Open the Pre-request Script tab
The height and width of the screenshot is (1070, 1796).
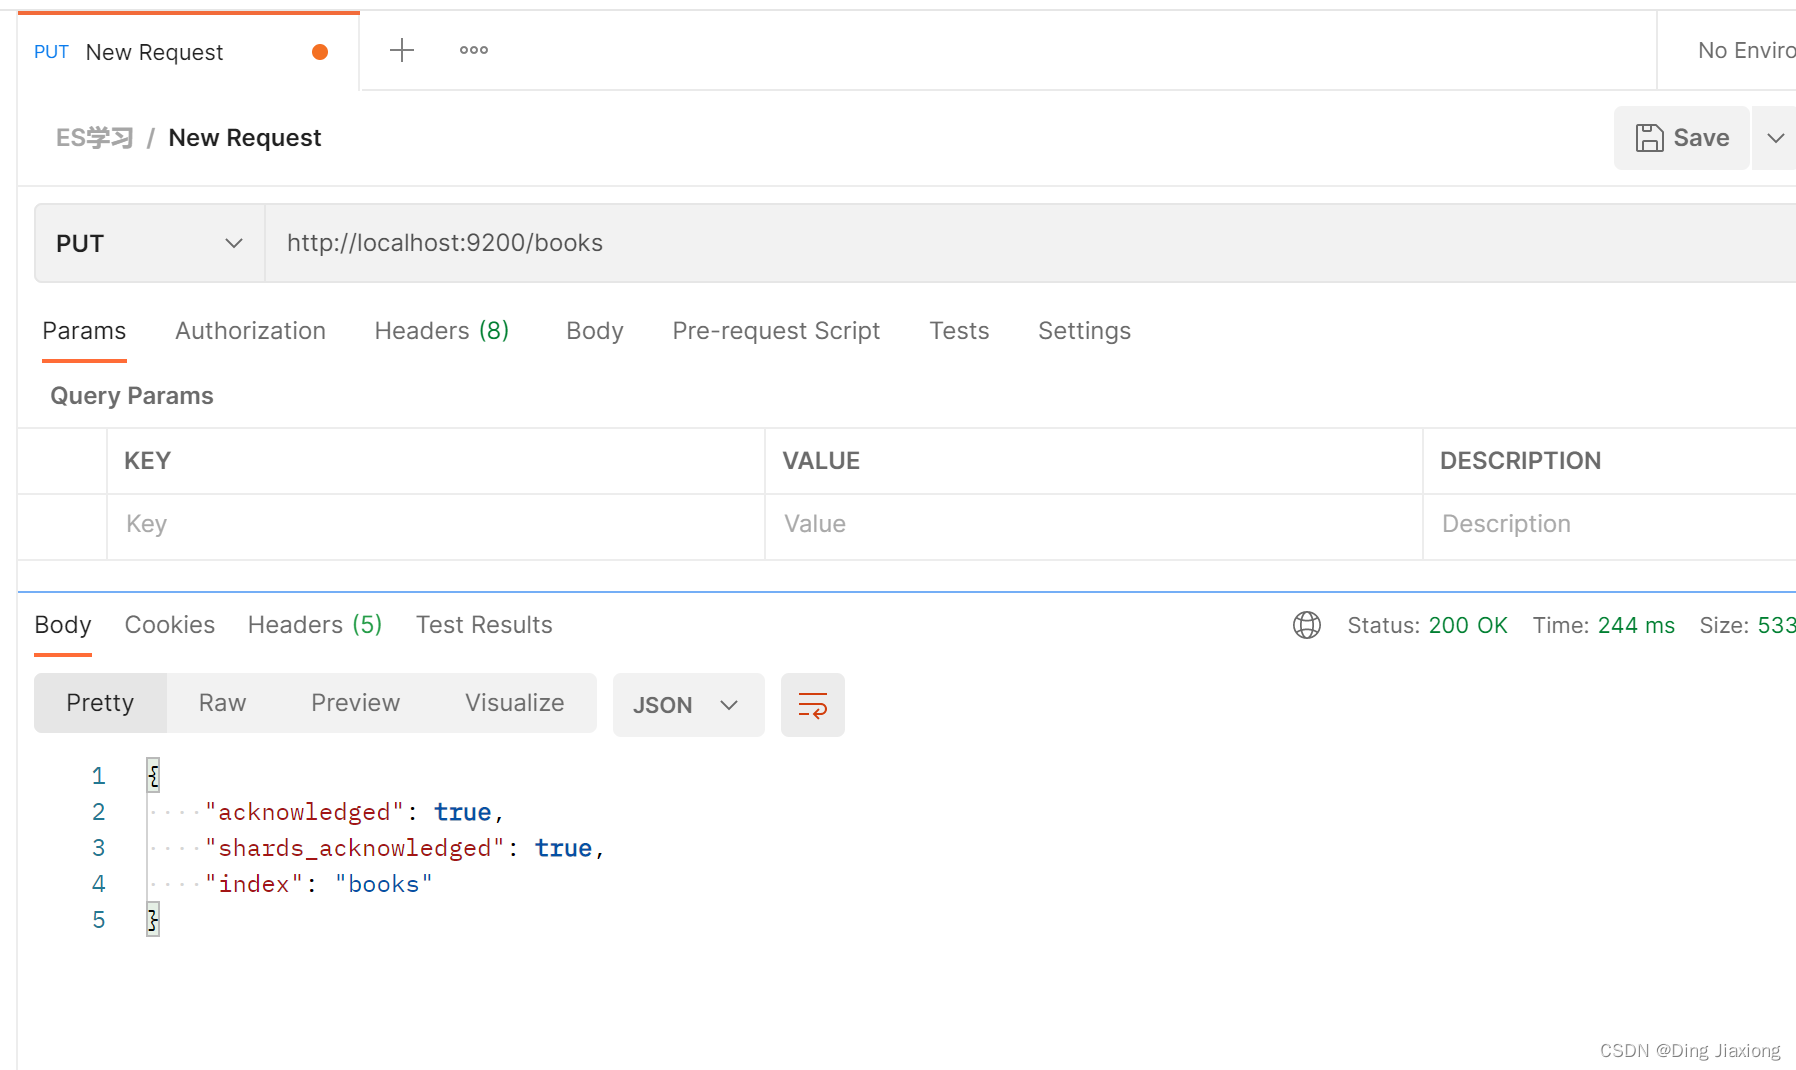pos(776,331)
